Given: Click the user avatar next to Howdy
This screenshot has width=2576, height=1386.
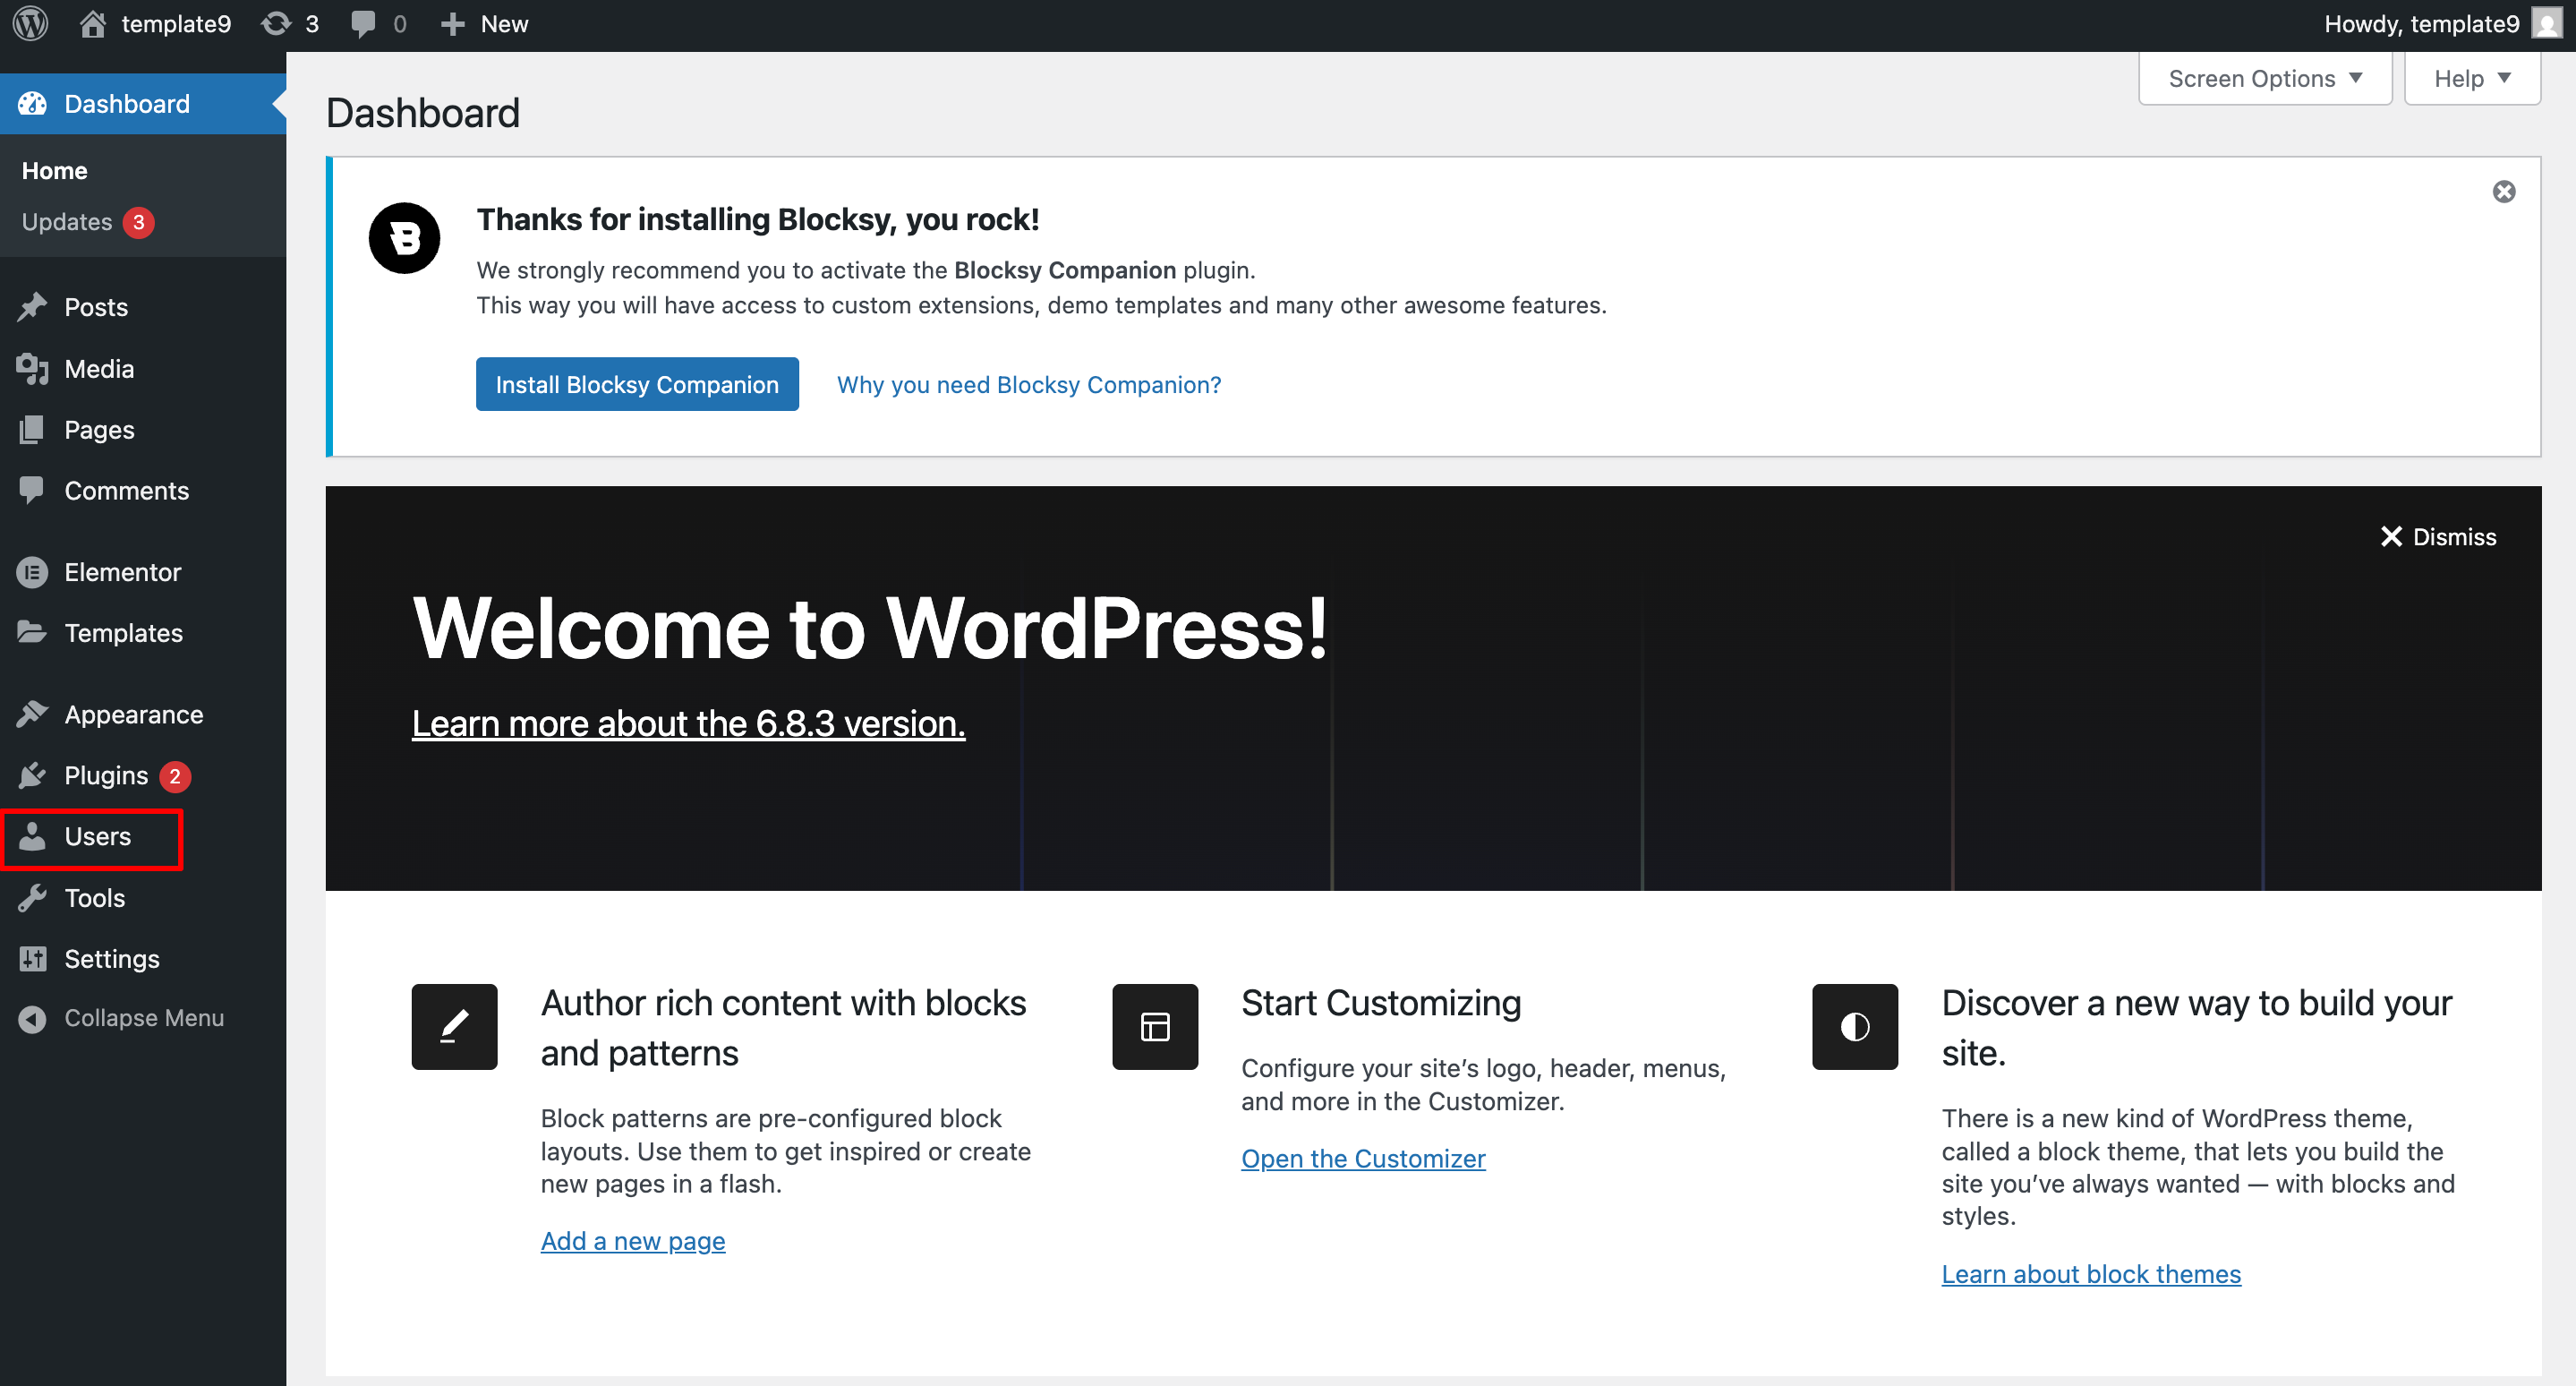Looking at the screenshot, I should click(2547, 24).
